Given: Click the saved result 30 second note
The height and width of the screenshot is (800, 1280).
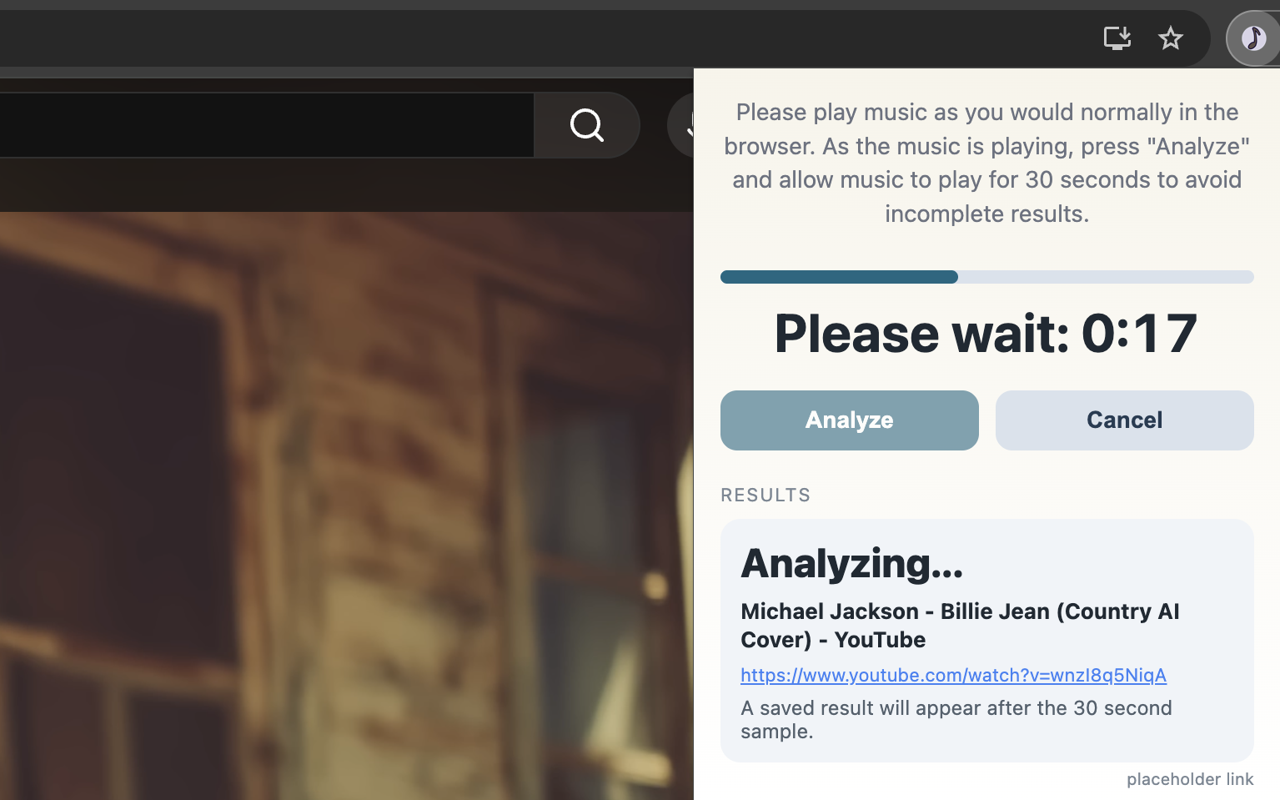Looking at the screenshot, I should (956, 719).
